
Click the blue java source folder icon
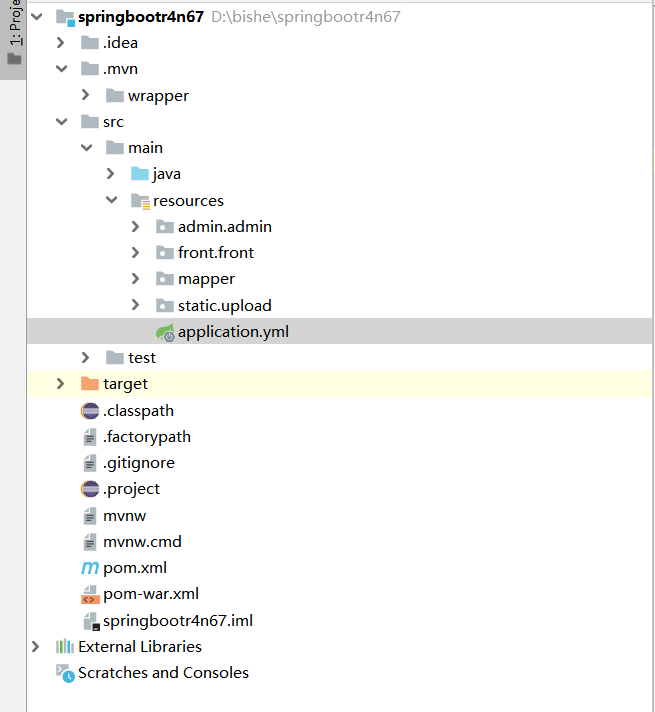[140, 174]
